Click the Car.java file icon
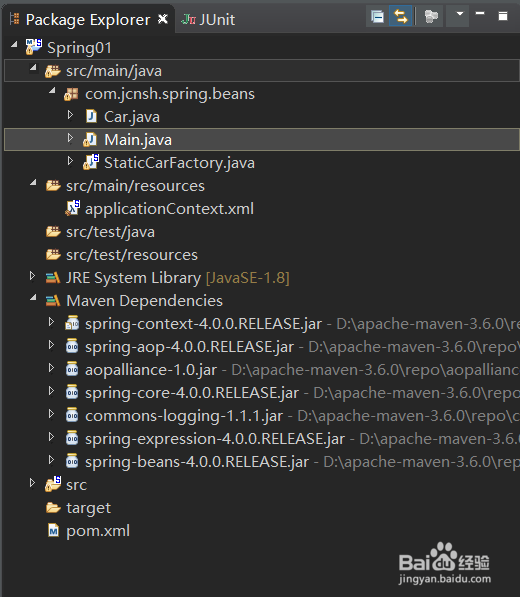The height and width of the screenshot is (597, 520). (x=91, y=116)
